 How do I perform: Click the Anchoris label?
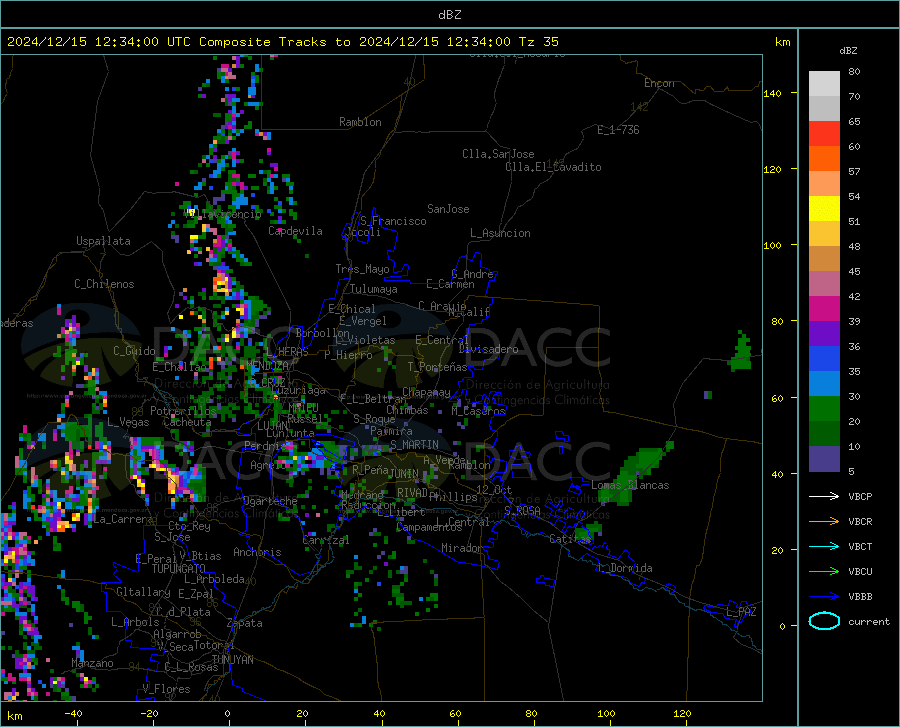point(257,552)
